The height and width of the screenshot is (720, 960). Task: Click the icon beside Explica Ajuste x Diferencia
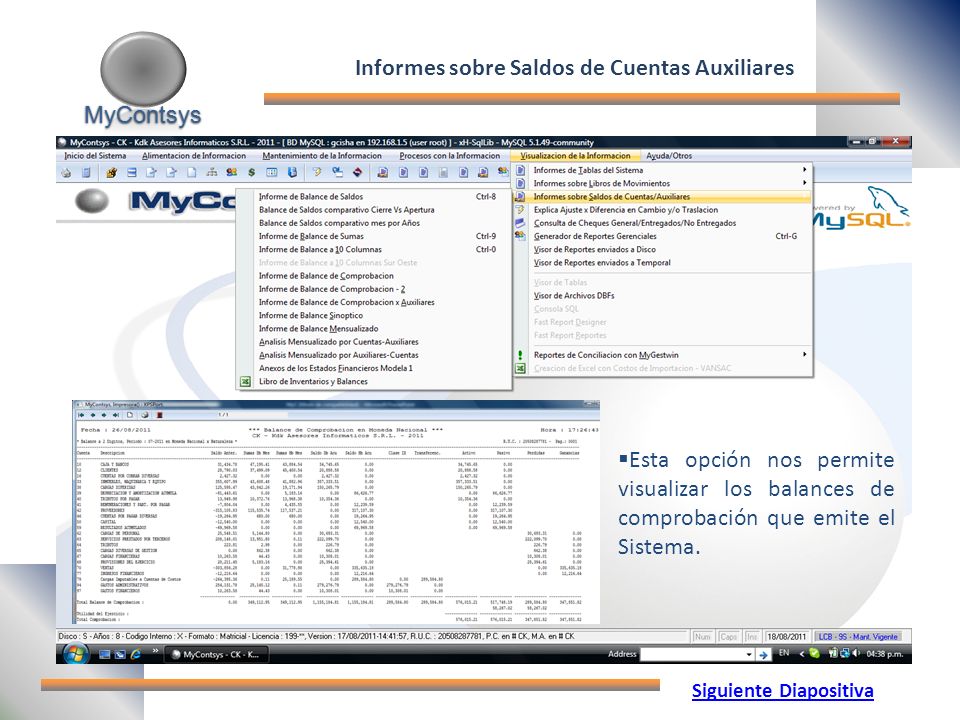(520, 209)
